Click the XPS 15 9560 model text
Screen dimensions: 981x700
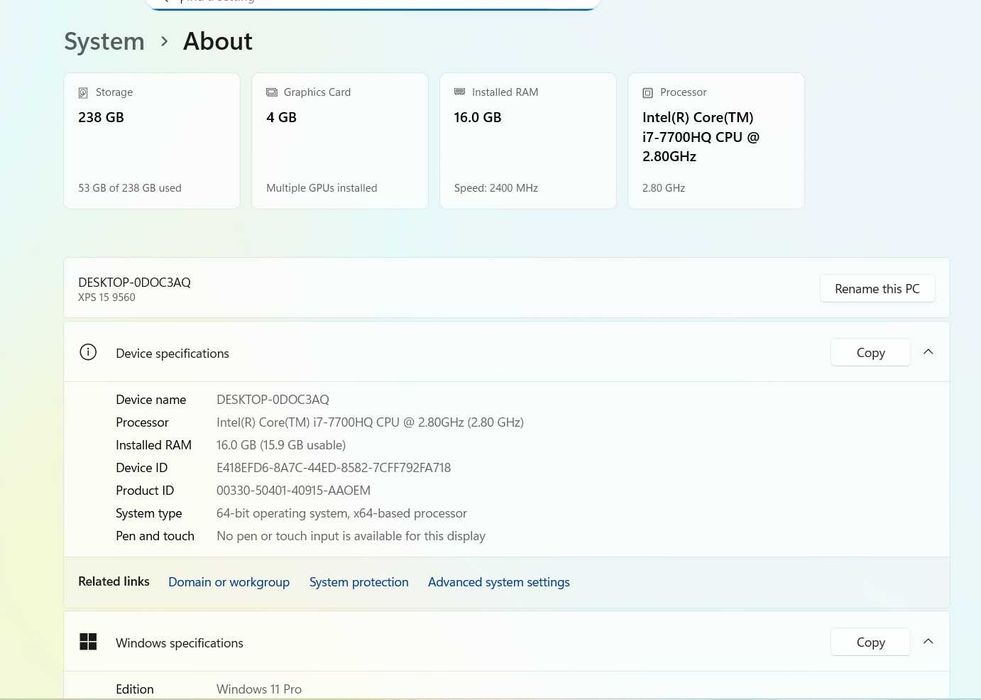pyautogui.click(x=106, y=297)
